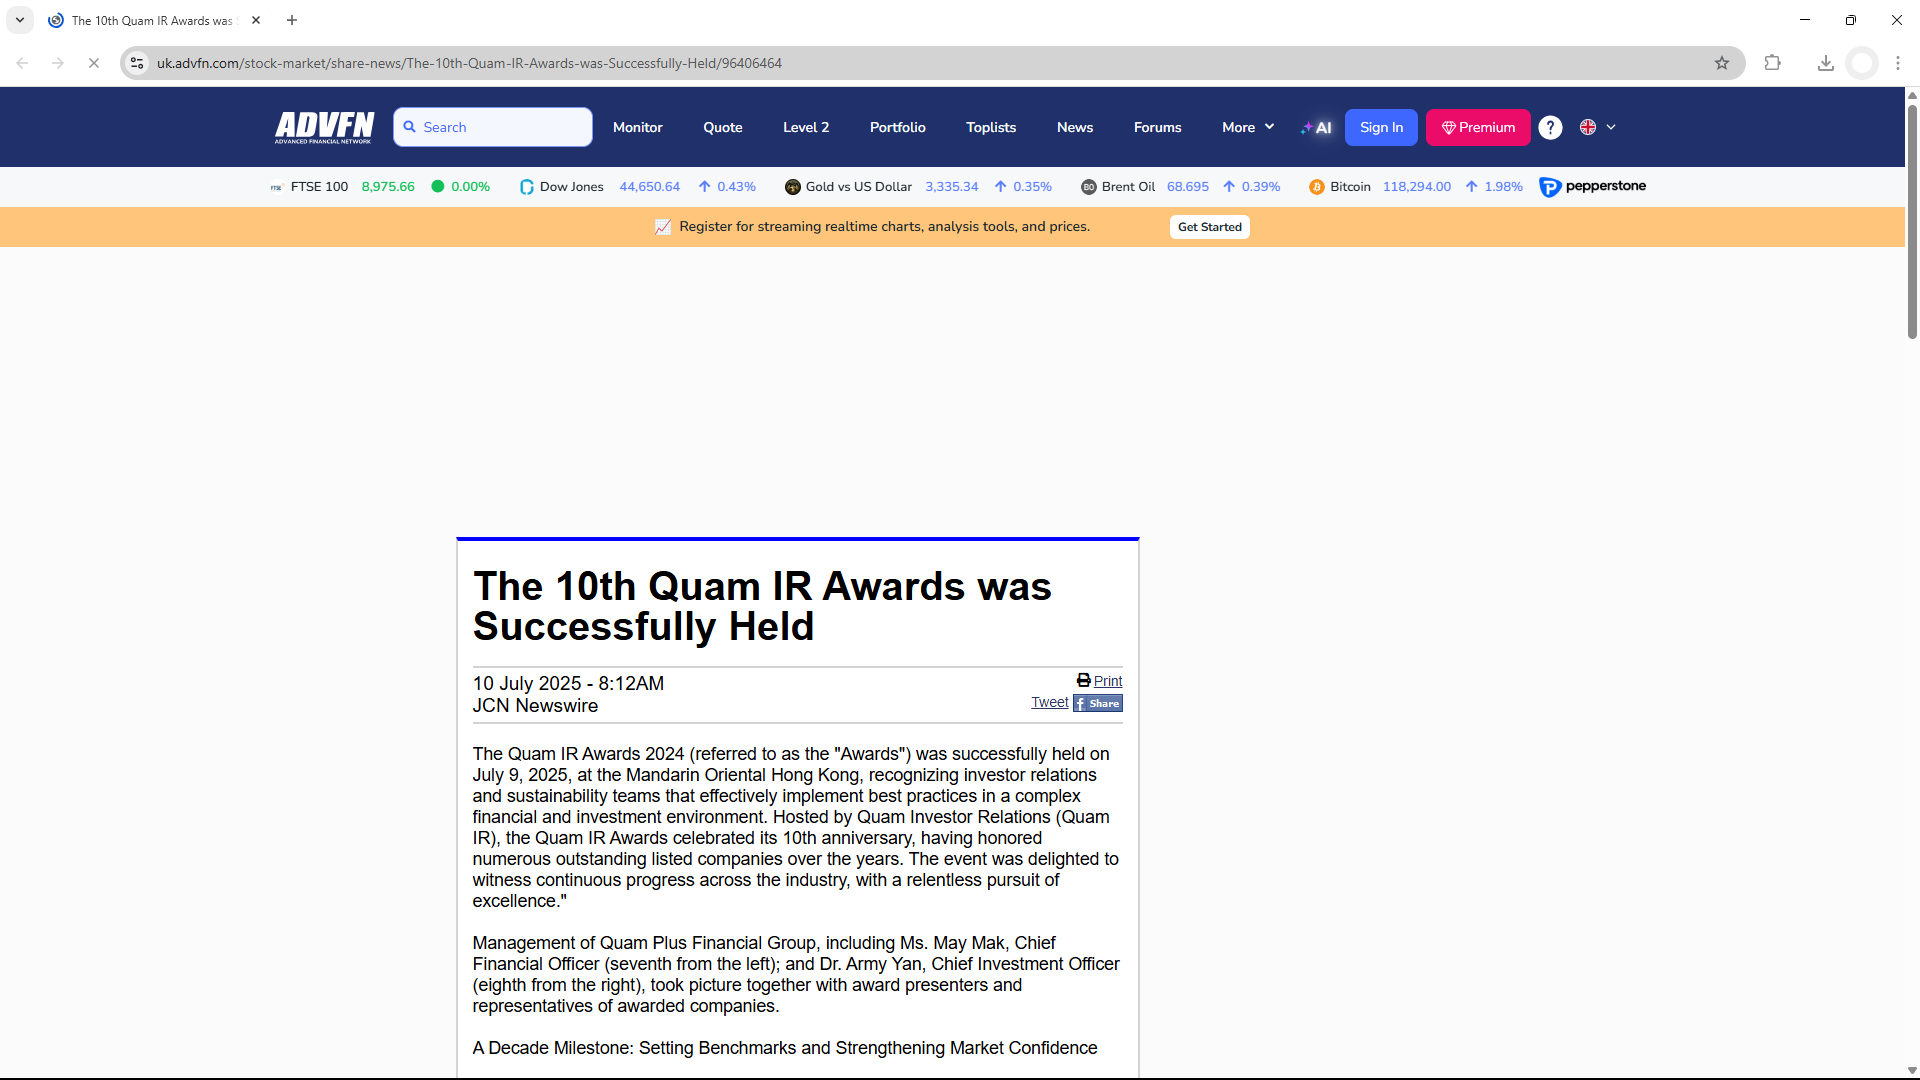Click the article title heading
Image resolution: width=1920 pixels, height=1080 pixels.
point(762,606)
